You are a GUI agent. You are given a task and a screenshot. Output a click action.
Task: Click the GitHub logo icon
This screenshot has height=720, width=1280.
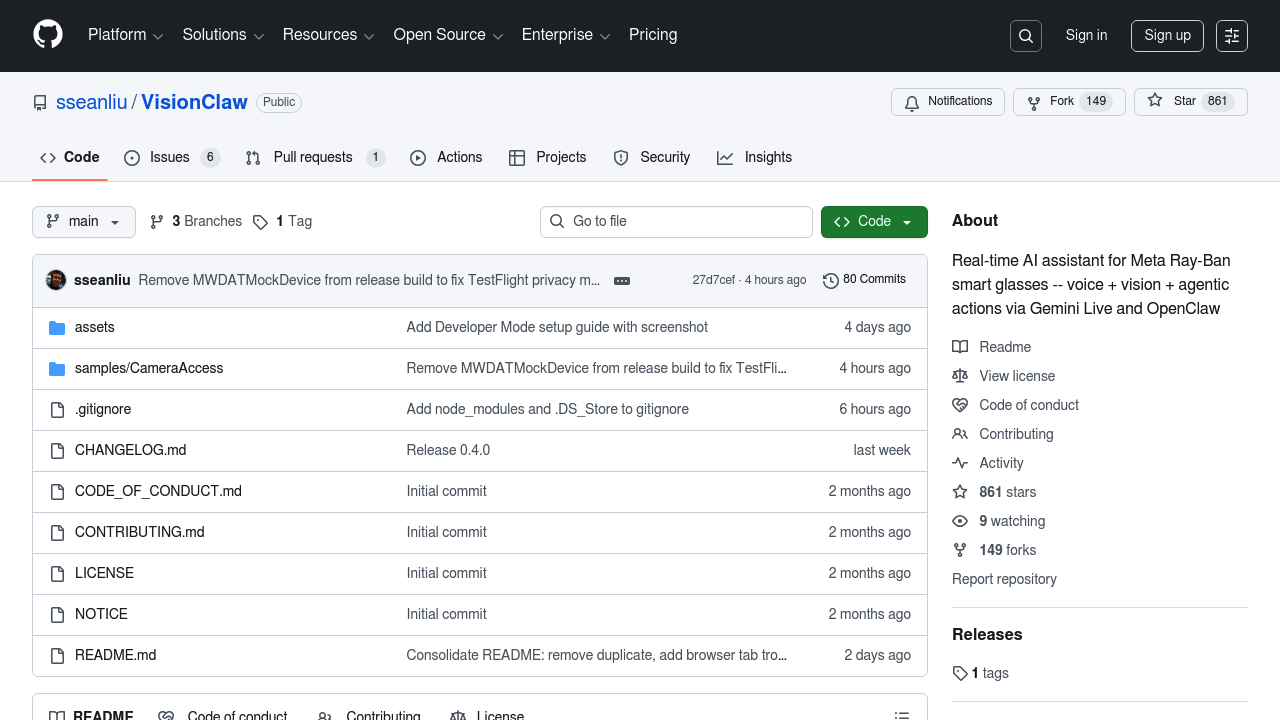[x=48, y=35]
